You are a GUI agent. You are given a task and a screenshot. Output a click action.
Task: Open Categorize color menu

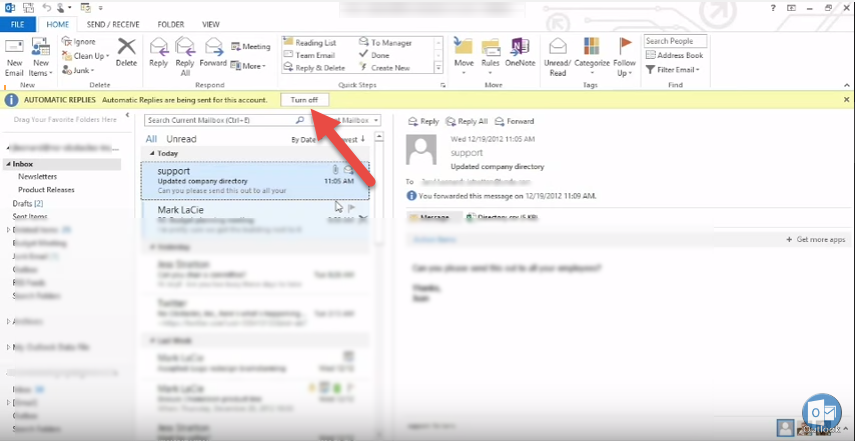point(592,57)
